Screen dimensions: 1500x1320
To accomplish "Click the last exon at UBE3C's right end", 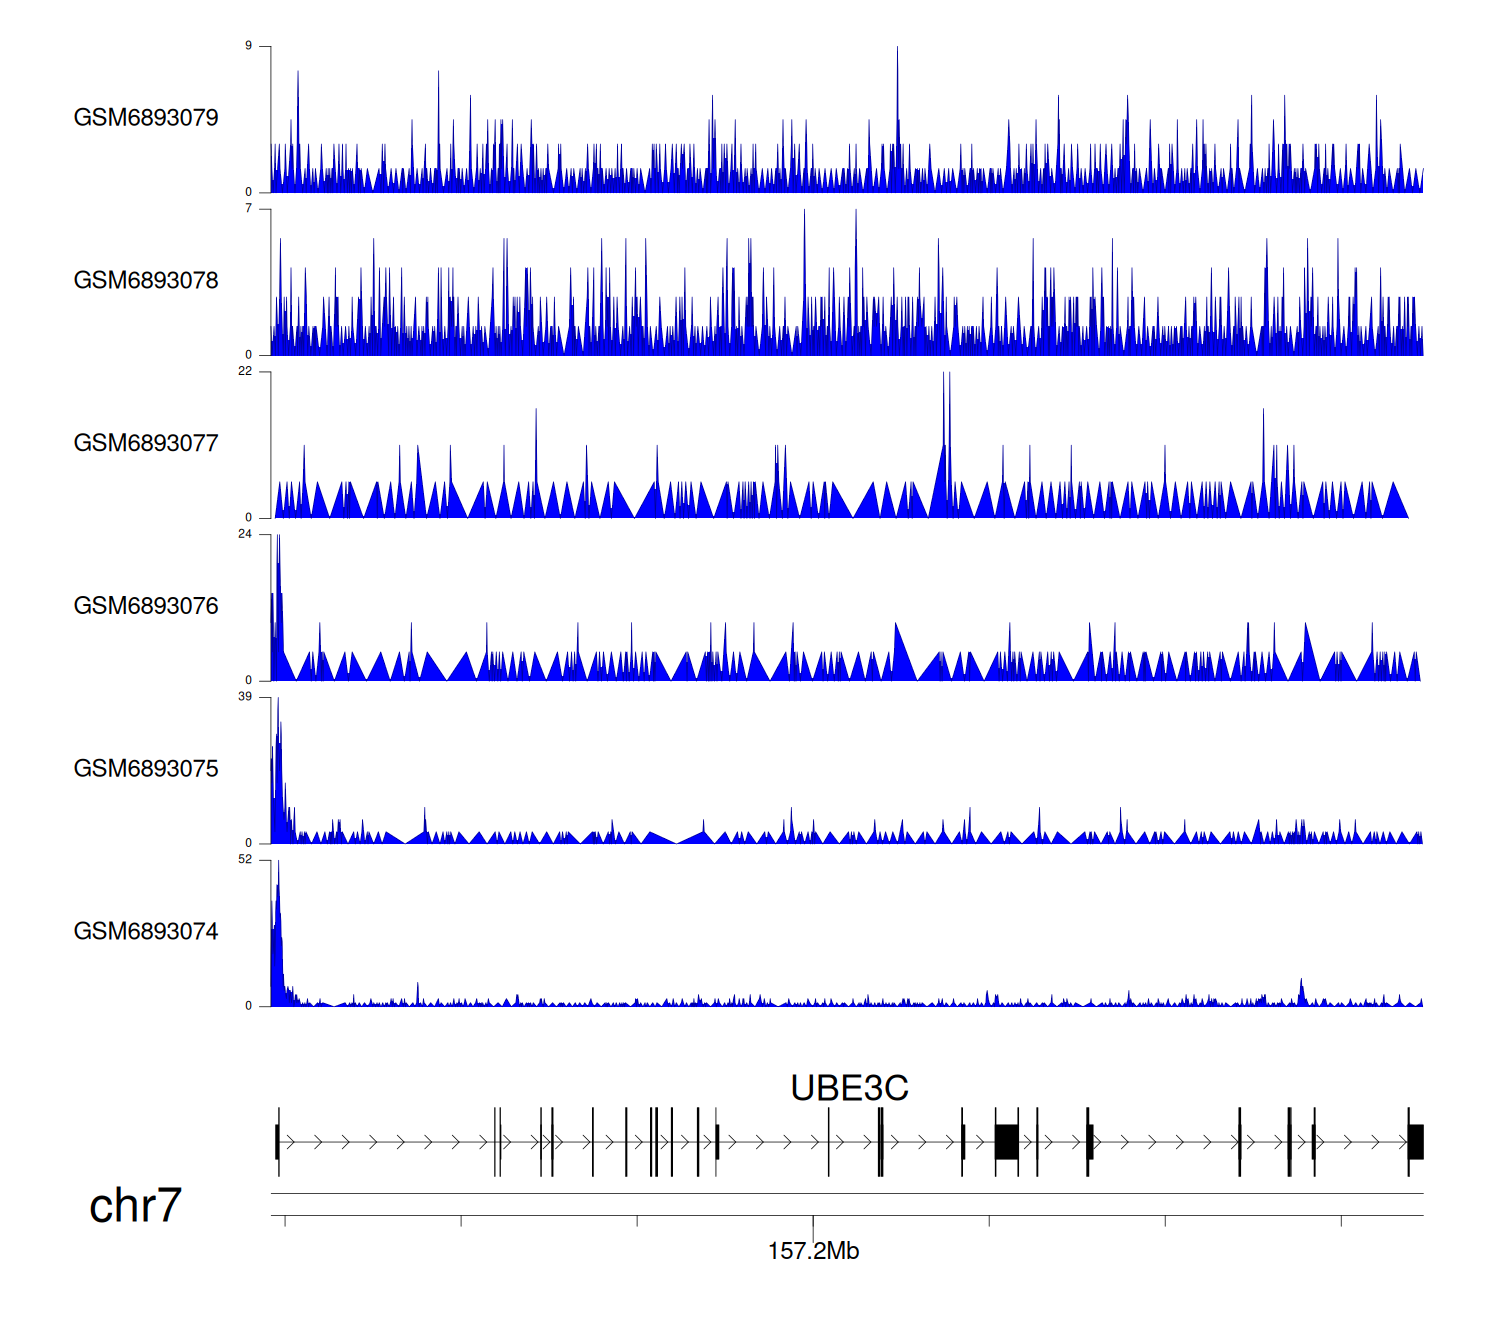I will (x=1415, y=1142).
